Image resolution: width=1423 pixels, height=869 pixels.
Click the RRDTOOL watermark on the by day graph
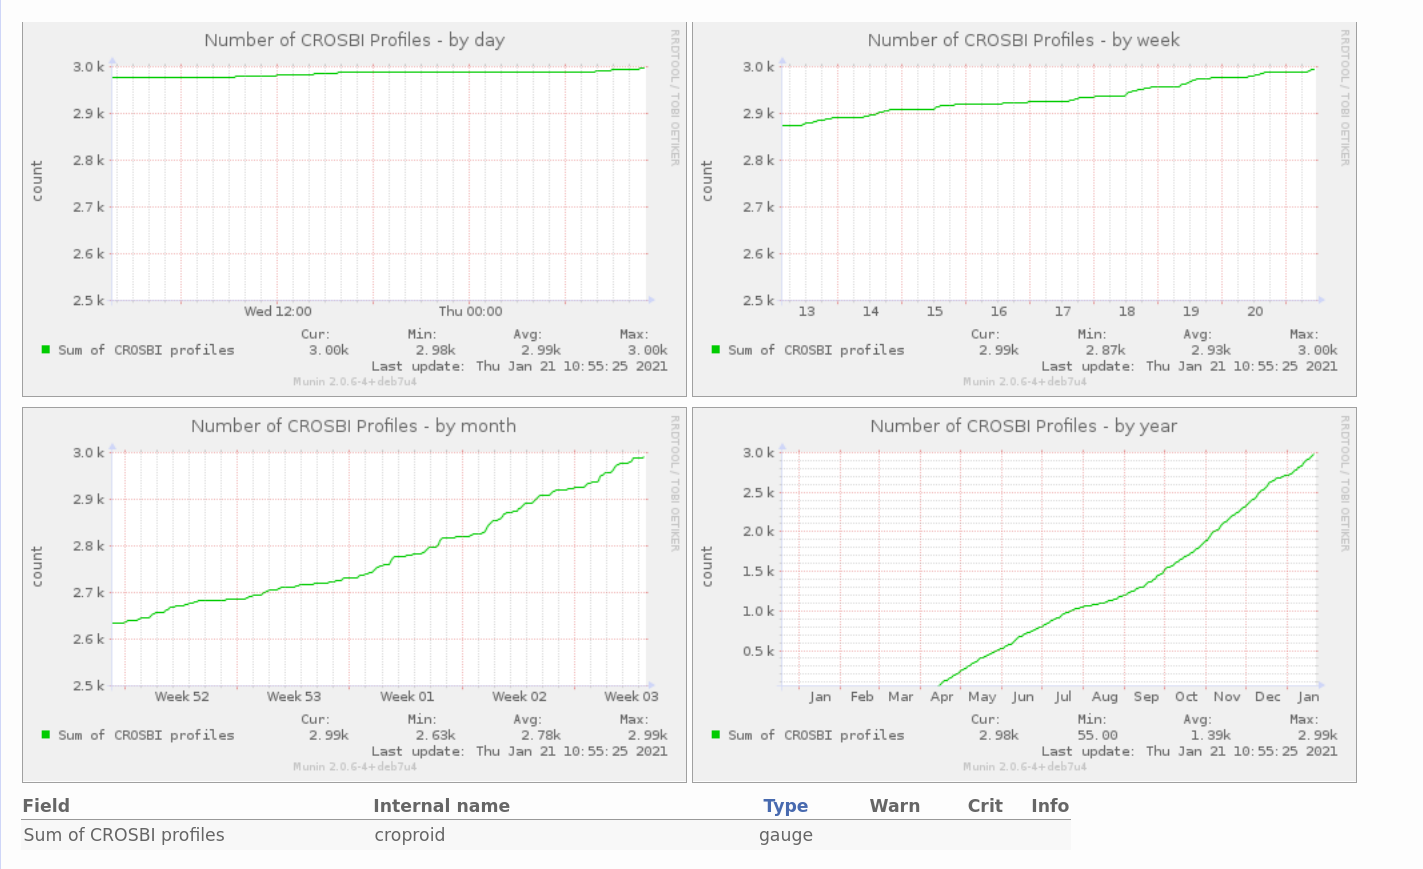coord(675,97)
